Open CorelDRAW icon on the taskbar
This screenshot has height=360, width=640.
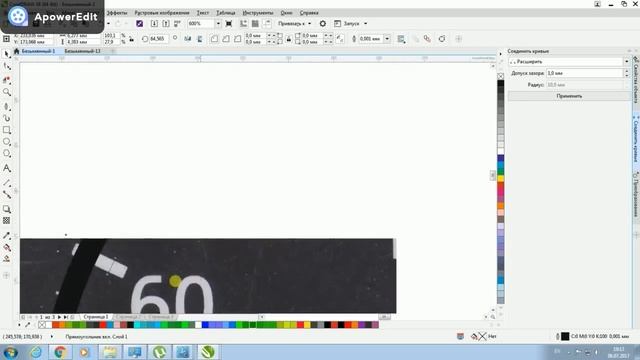point(208,352)
